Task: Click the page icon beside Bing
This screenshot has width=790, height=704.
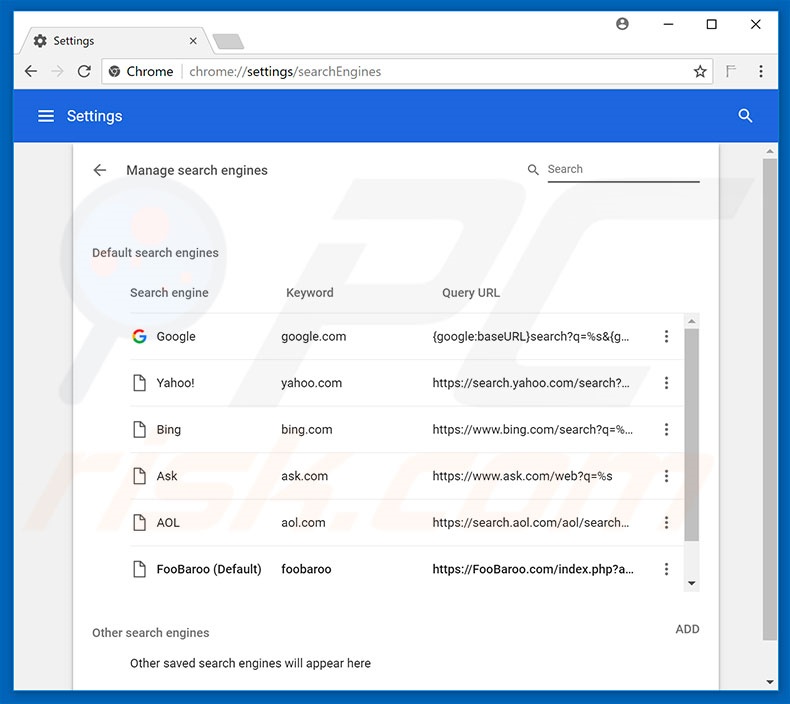Action: tap(139, 429)
